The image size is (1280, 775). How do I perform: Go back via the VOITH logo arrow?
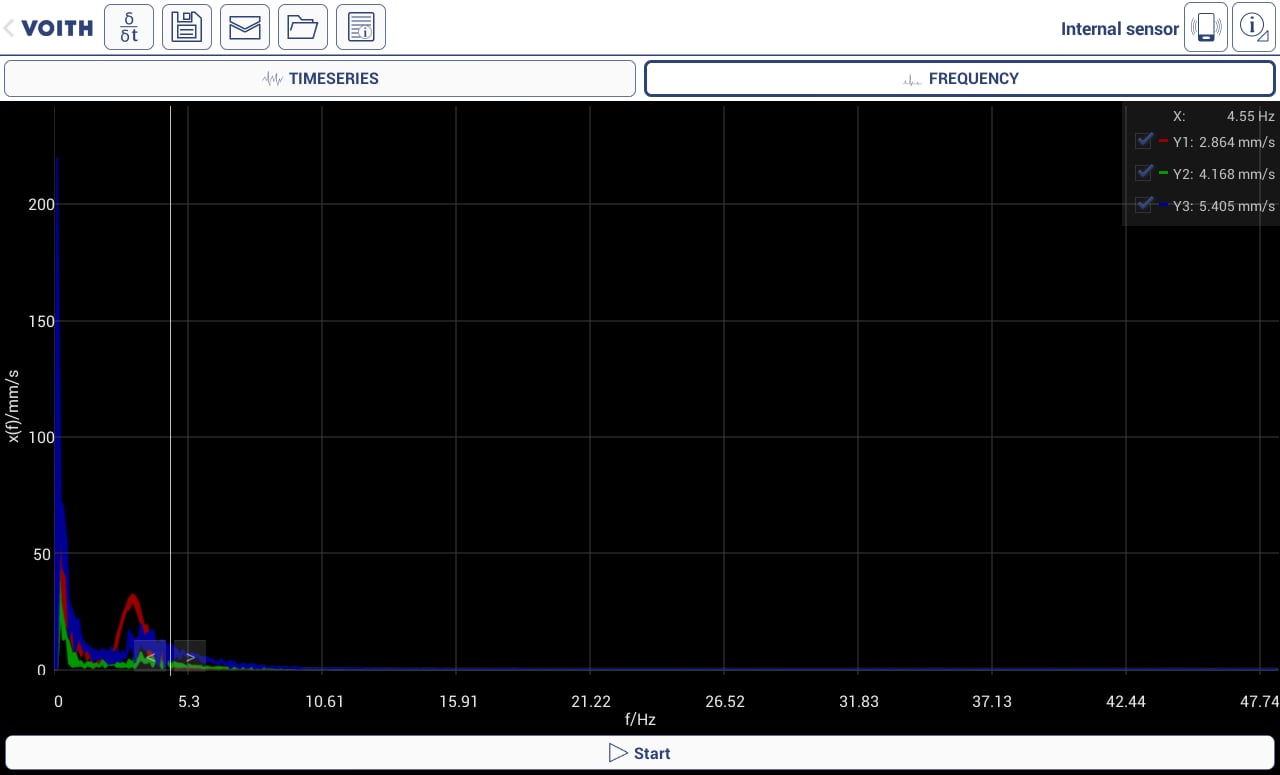[x=48, y=28]
